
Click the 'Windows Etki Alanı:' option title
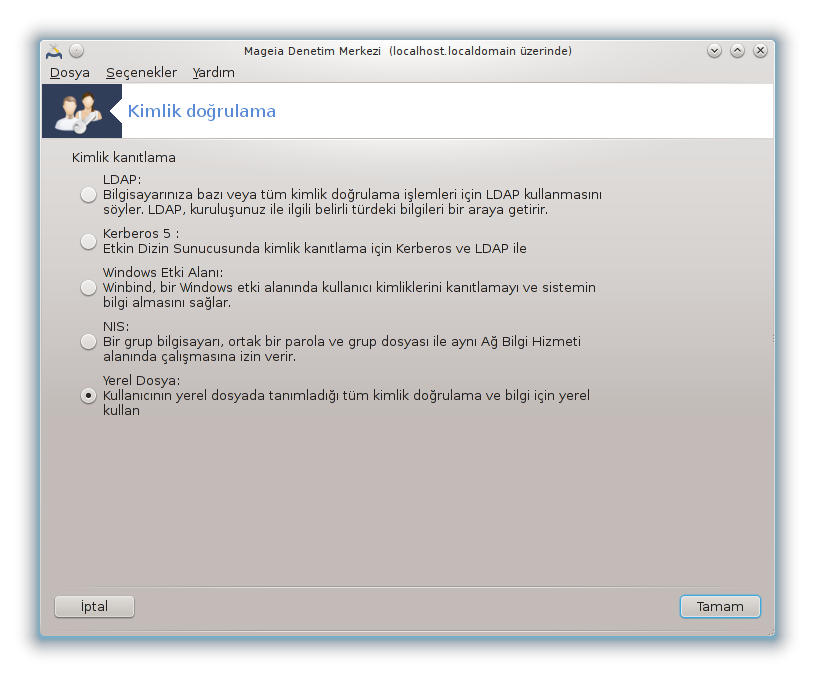[x=163, y=272]
